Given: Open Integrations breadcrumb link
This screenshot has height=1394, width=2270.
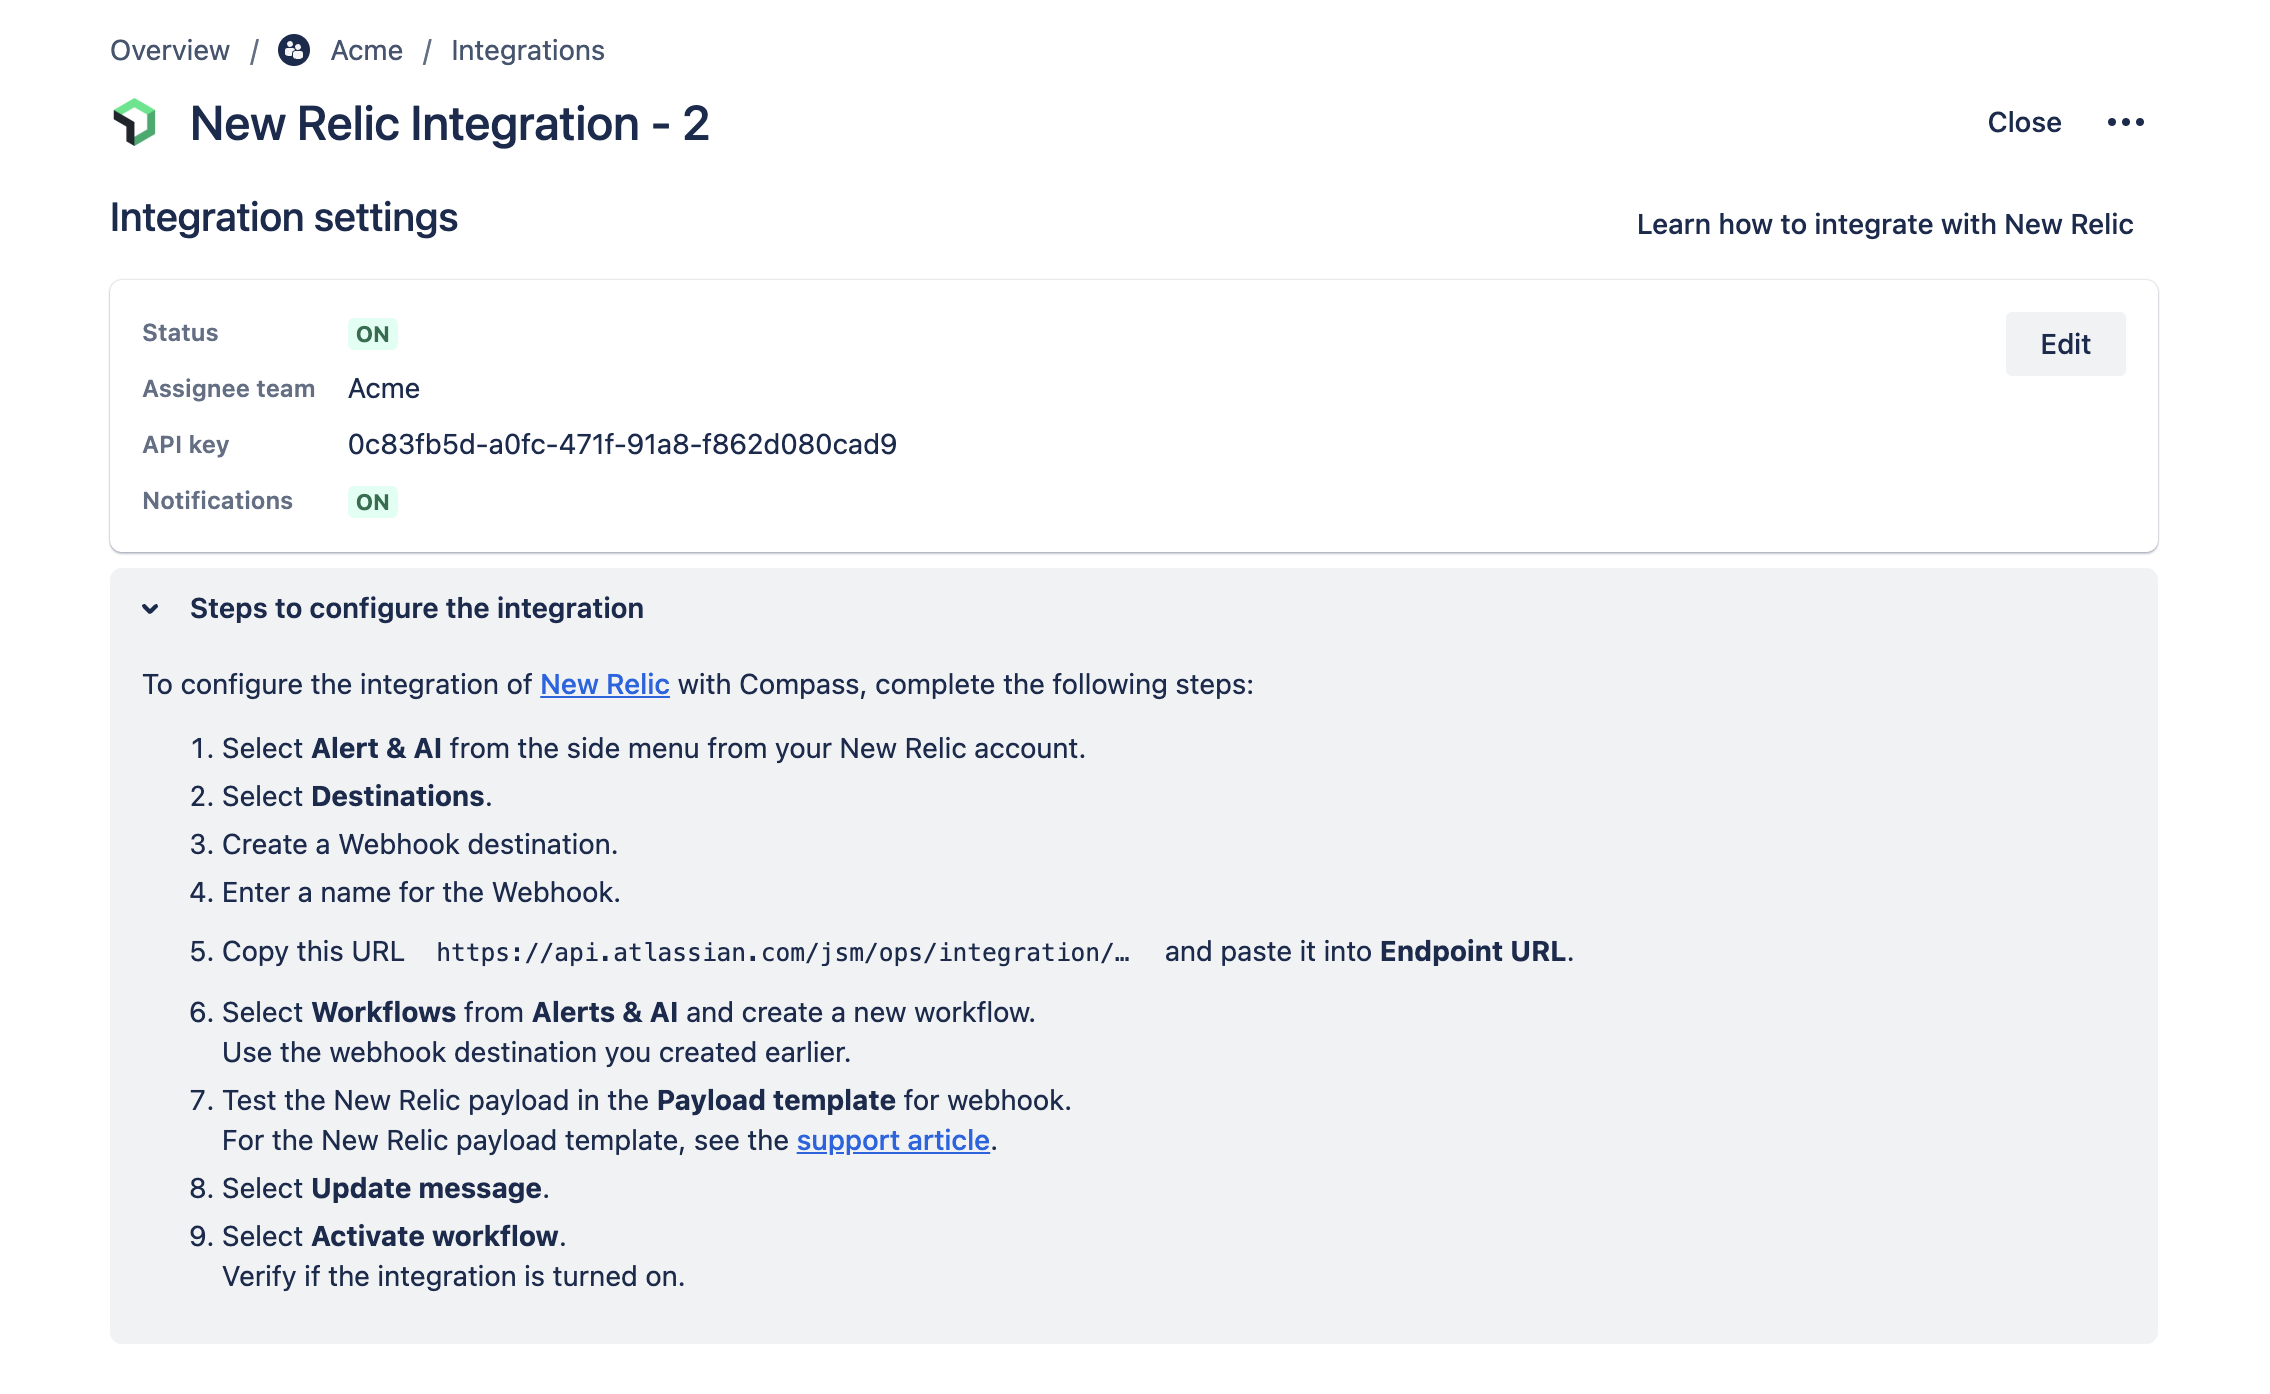Looking at the screenshot, I should point(528,50).
